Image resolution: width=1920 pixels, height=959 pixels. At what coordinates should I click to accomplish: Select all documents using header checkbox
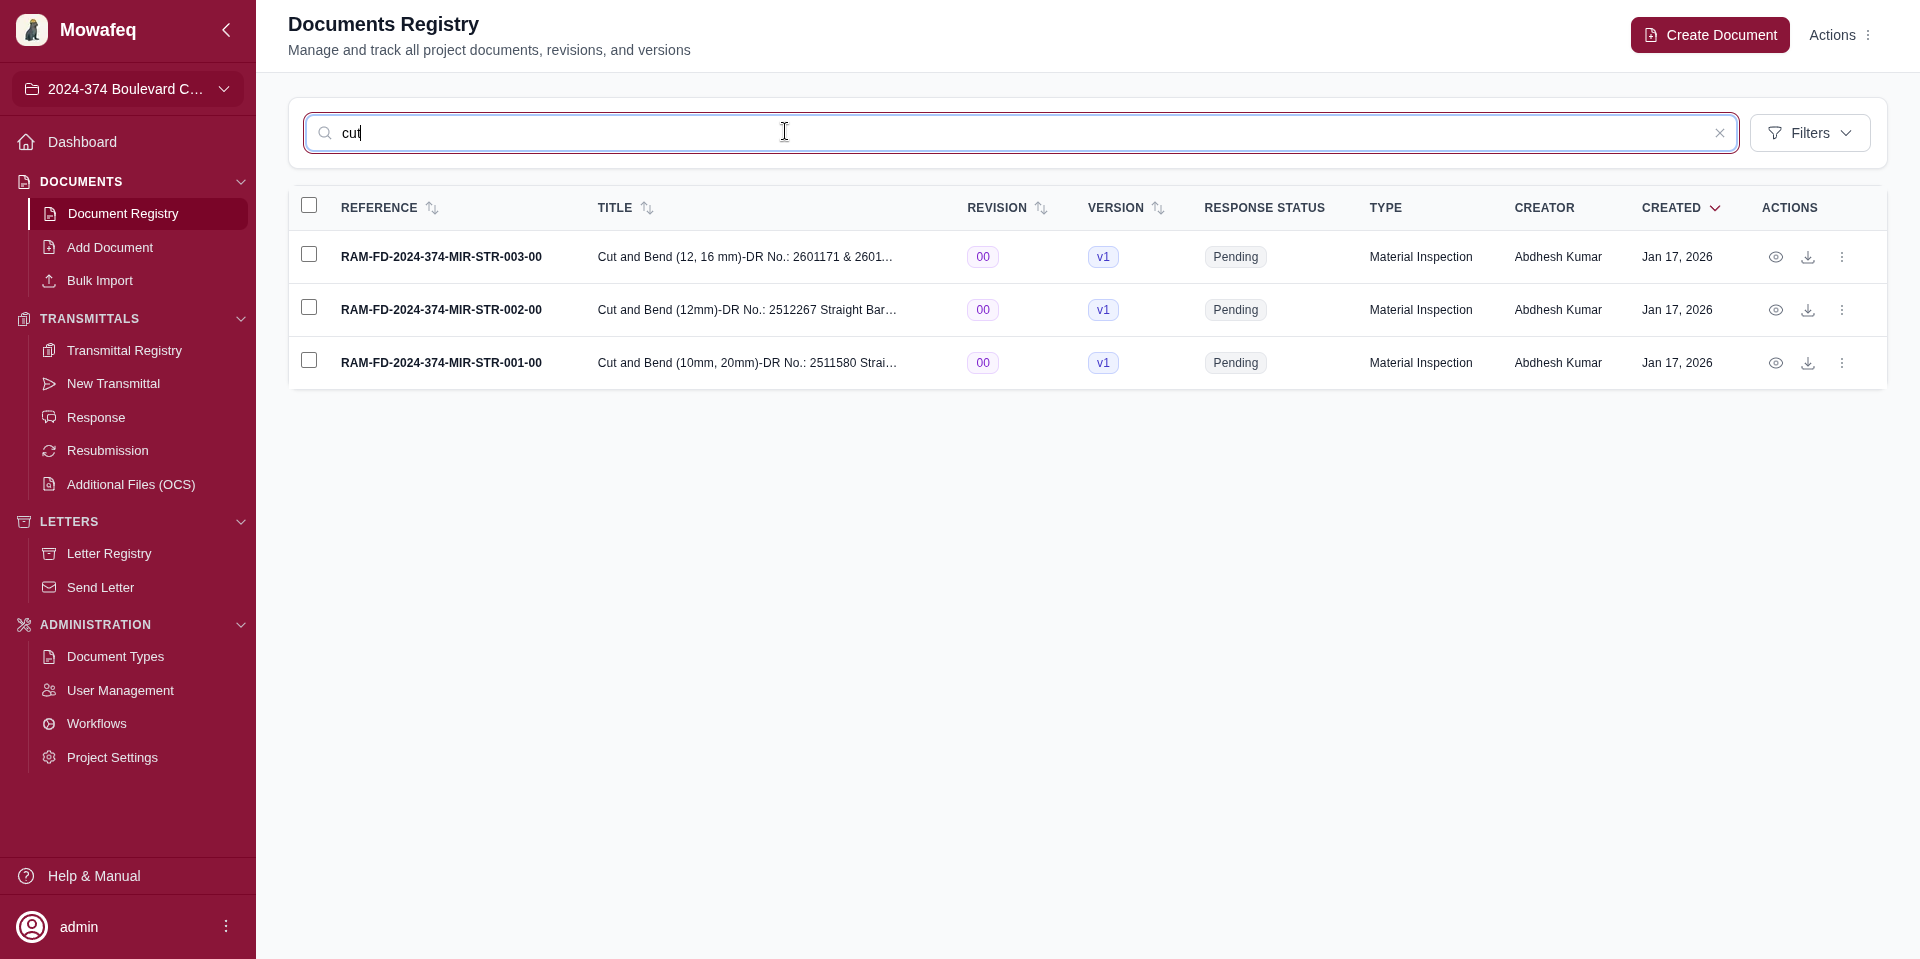coord(308,205)
